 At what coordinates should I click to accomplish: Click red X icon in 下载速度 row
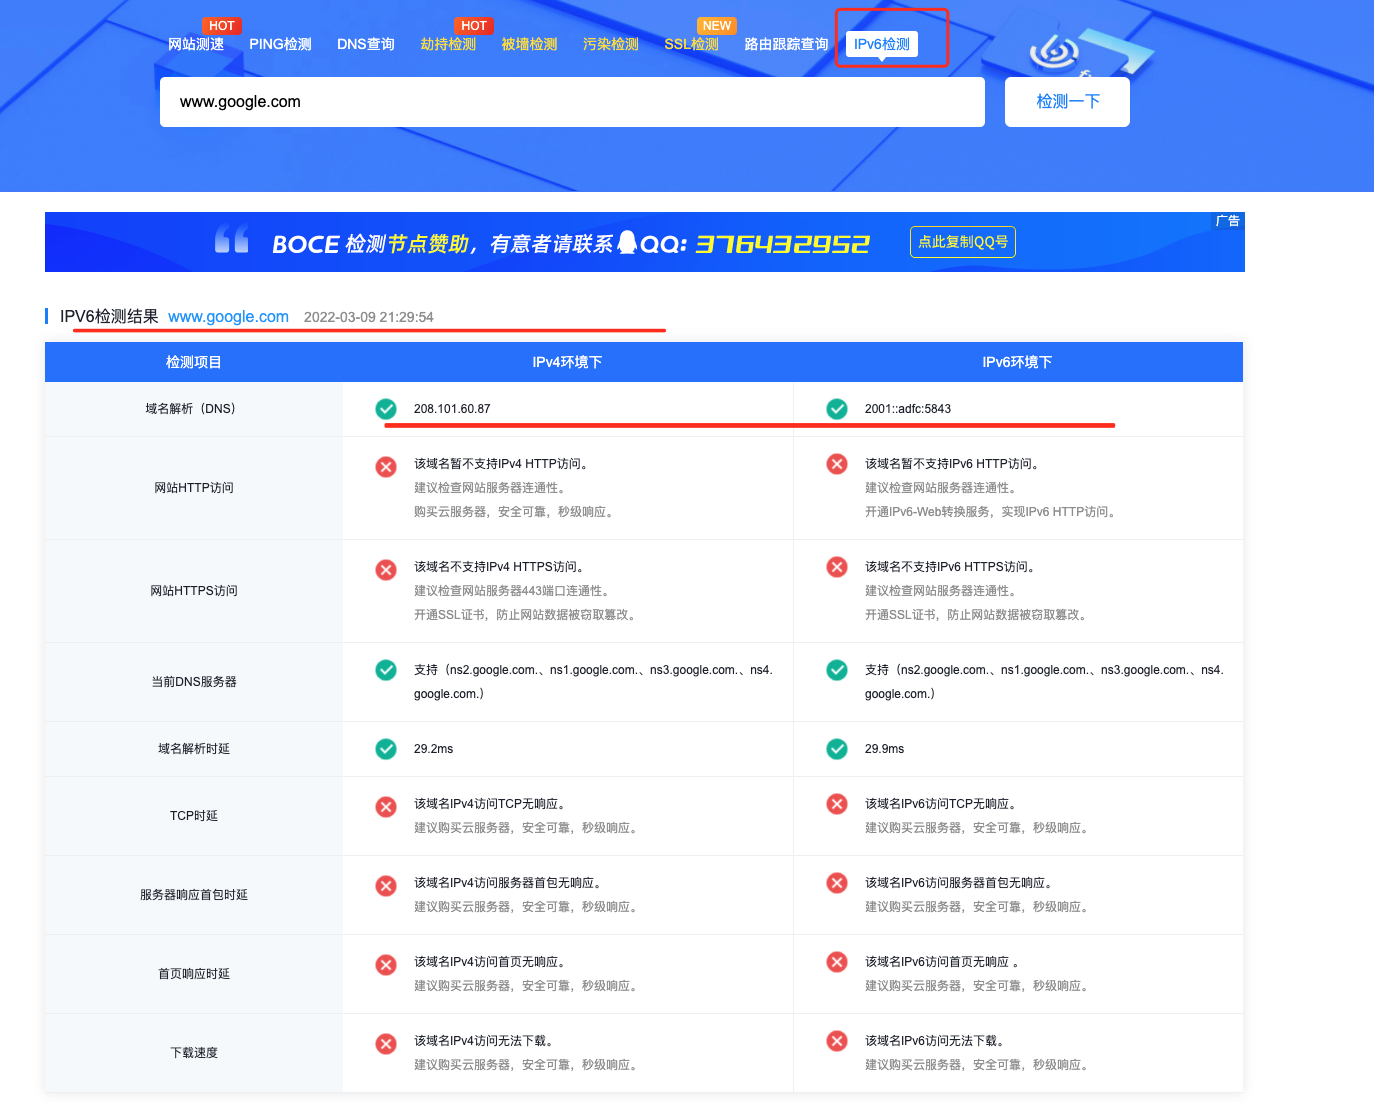(386, 1043)
